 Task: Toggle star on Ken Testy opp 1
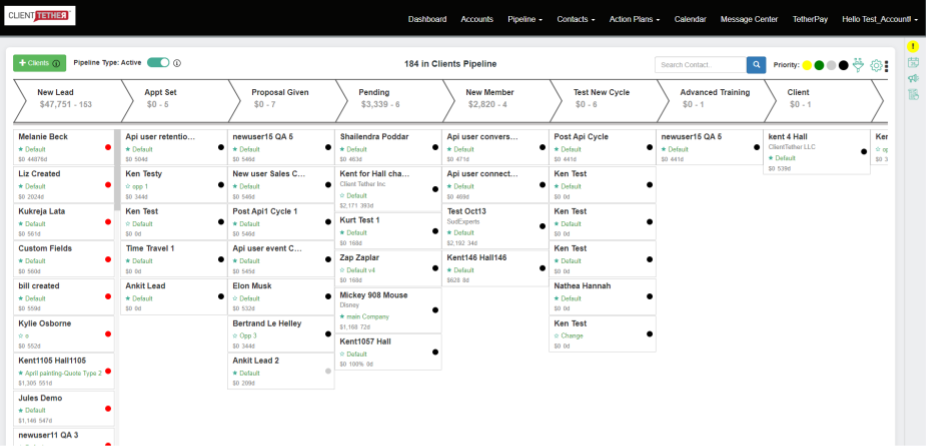128,186
